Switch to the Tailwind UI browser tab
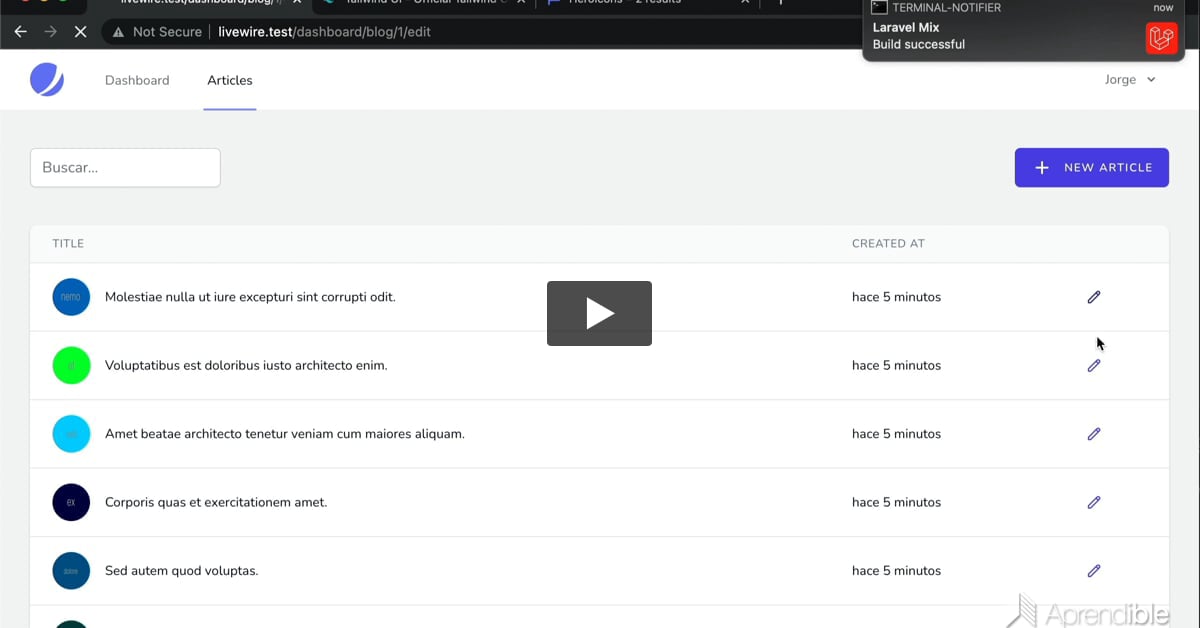This screenshot has height=628, width=1200. [425, 3]
